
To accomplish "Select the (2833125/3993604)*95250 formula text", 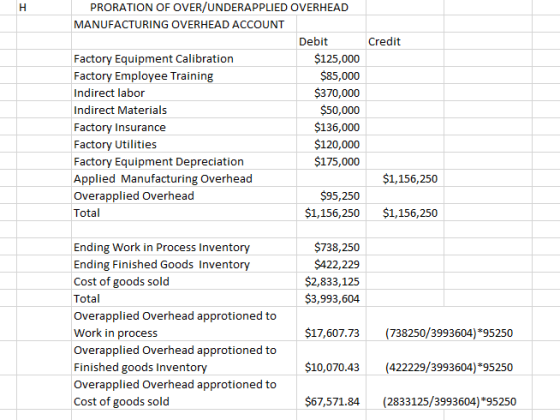I will 450,401.
